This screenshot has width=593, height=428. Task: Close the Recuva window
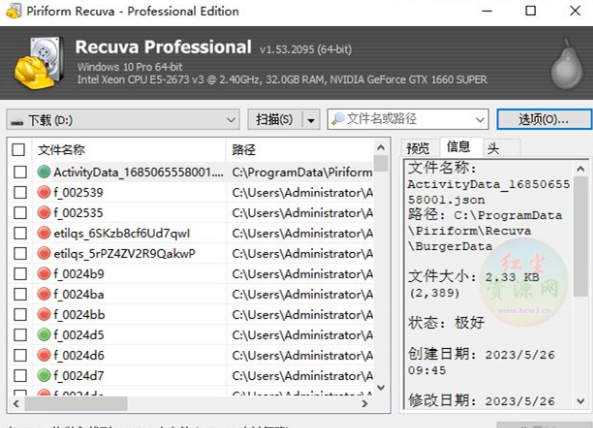tap(575, 11)
